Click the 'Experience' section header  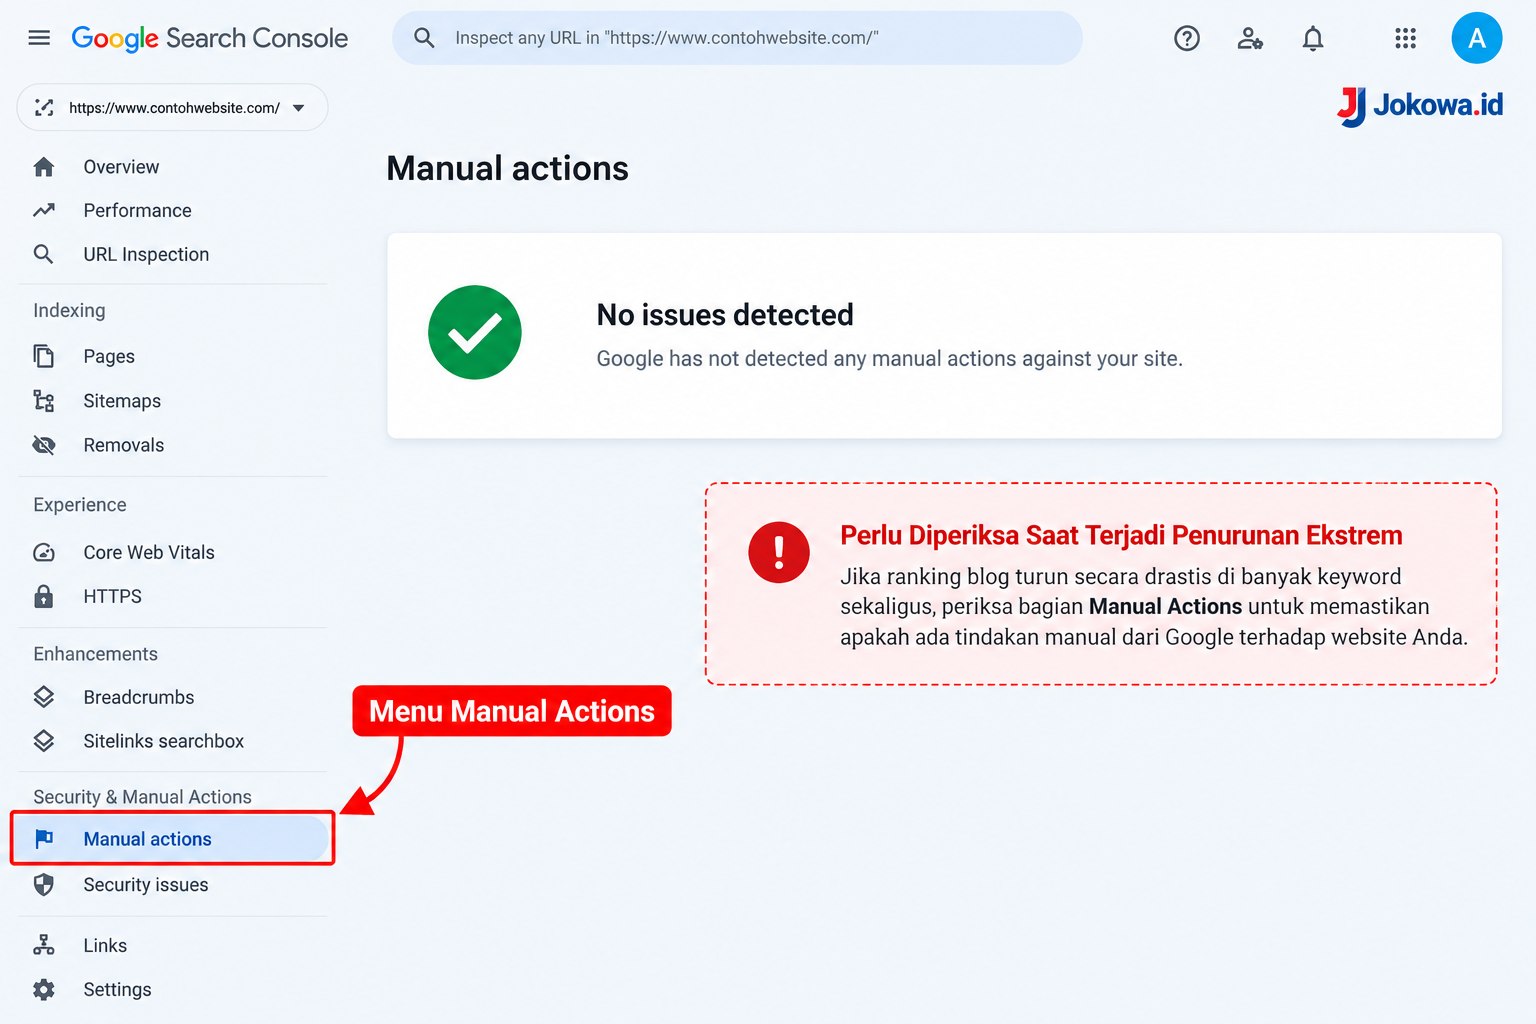click(80, 505)
